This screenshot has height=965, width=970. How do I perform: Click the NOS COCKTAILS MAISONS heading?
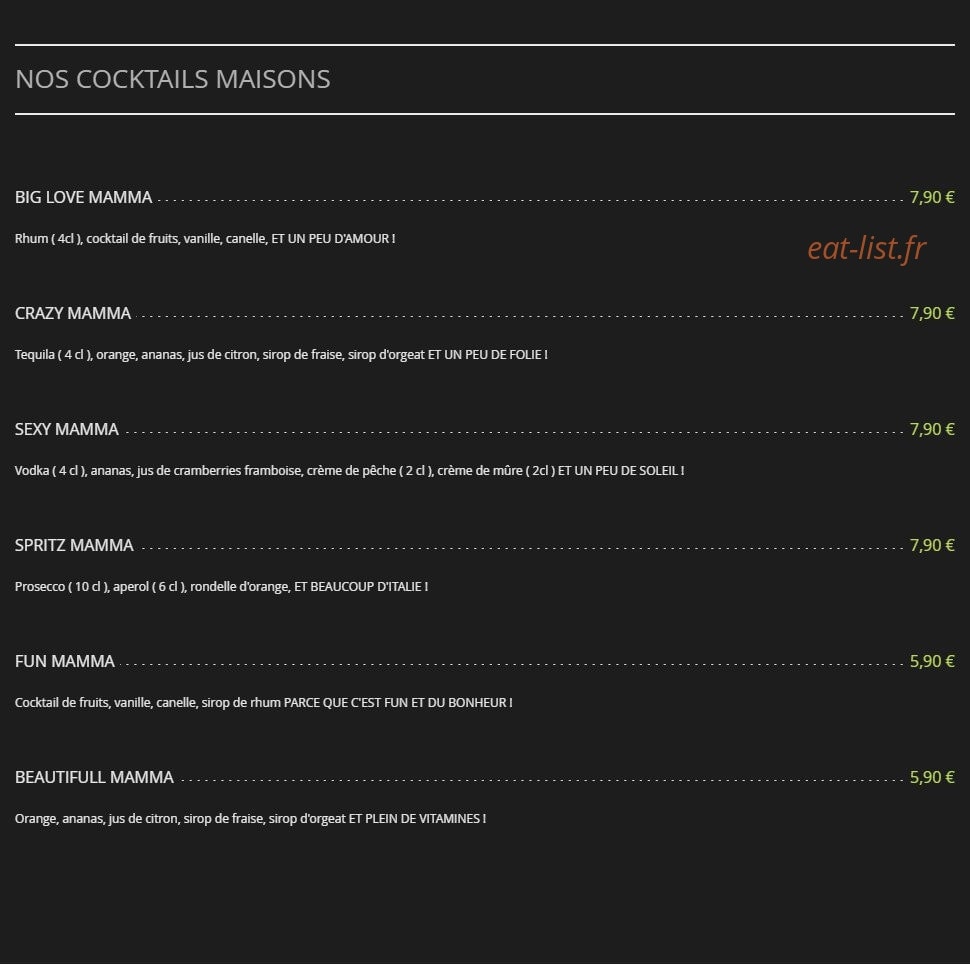pos(173,79)
